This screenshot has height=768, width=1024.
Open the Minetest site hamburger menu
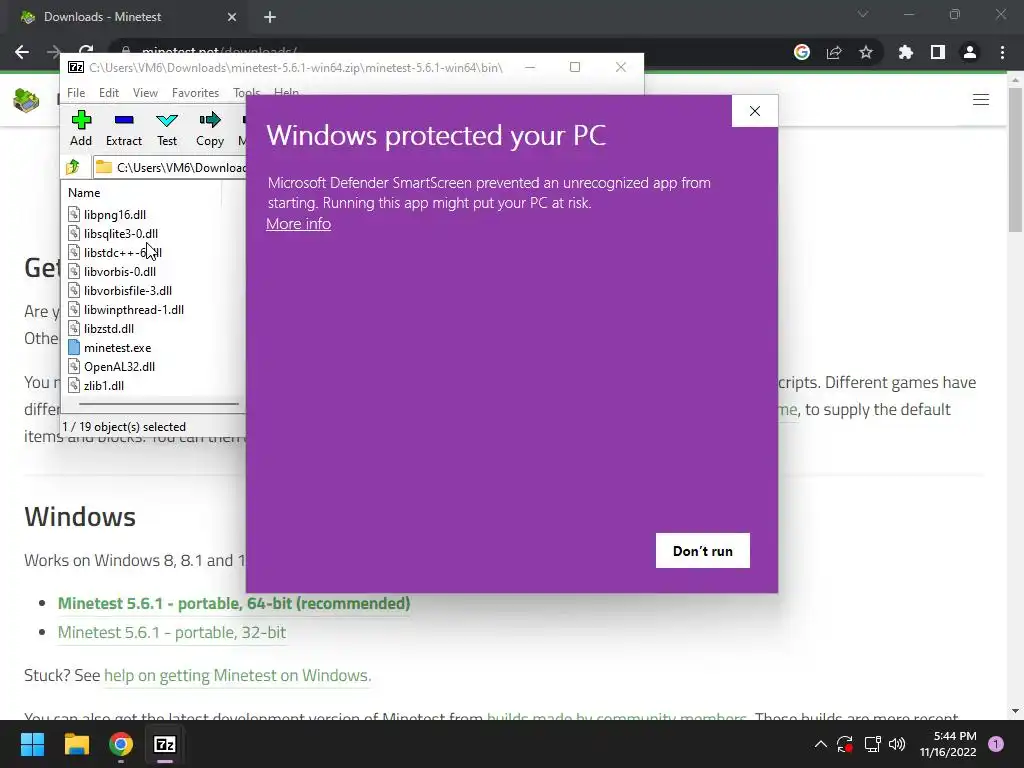981,100
